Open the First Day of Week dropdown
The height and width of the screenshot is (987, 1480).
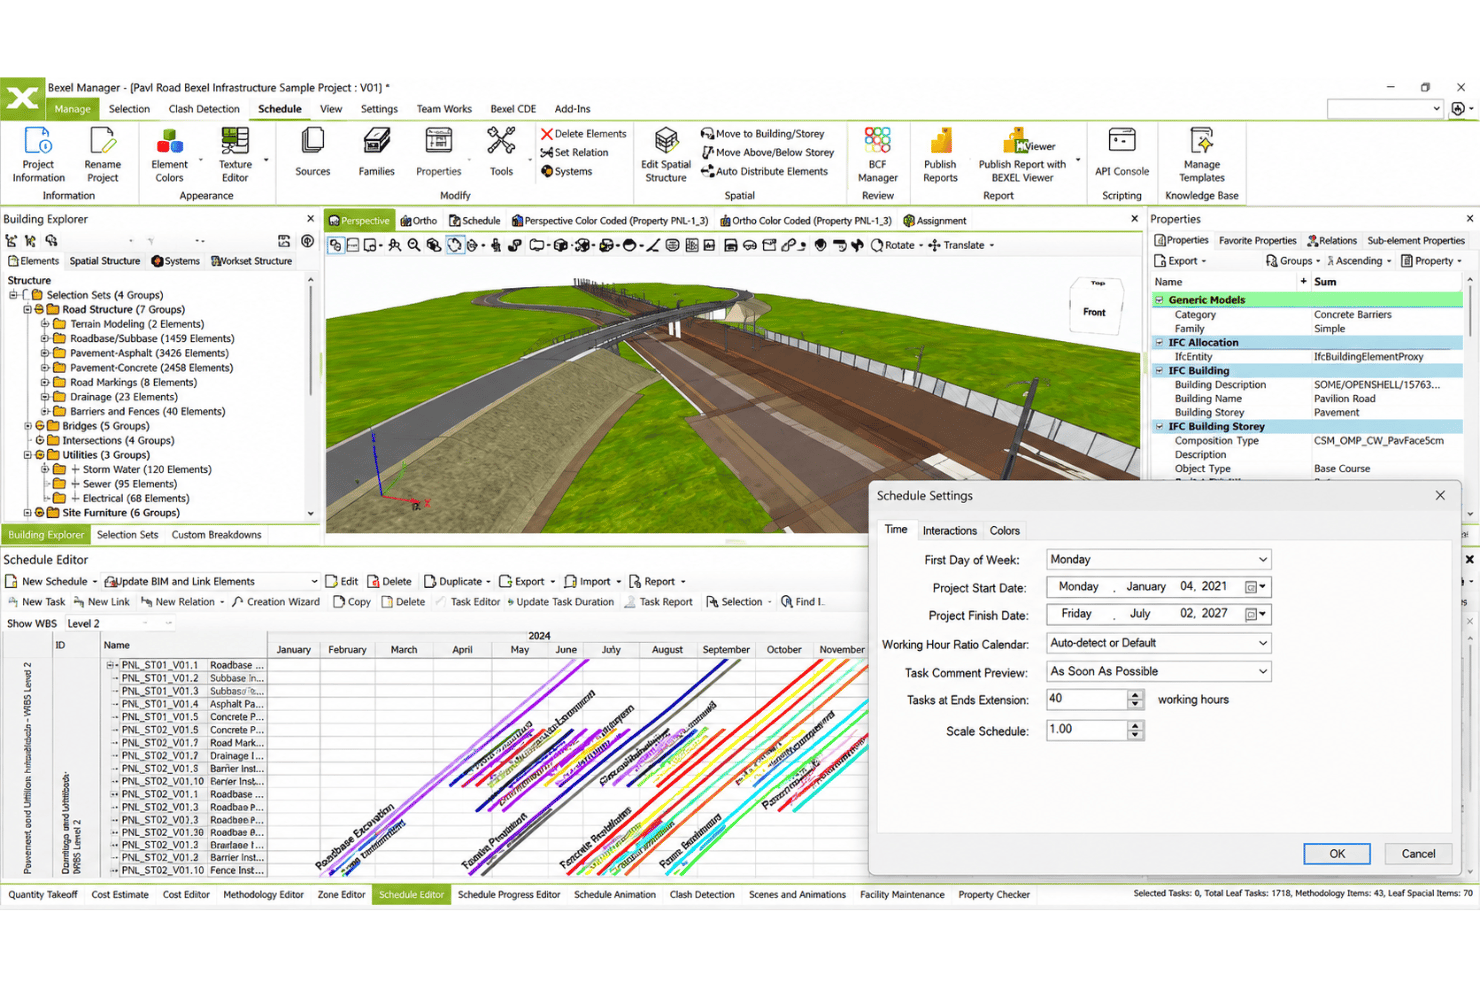coord(1158,560)
